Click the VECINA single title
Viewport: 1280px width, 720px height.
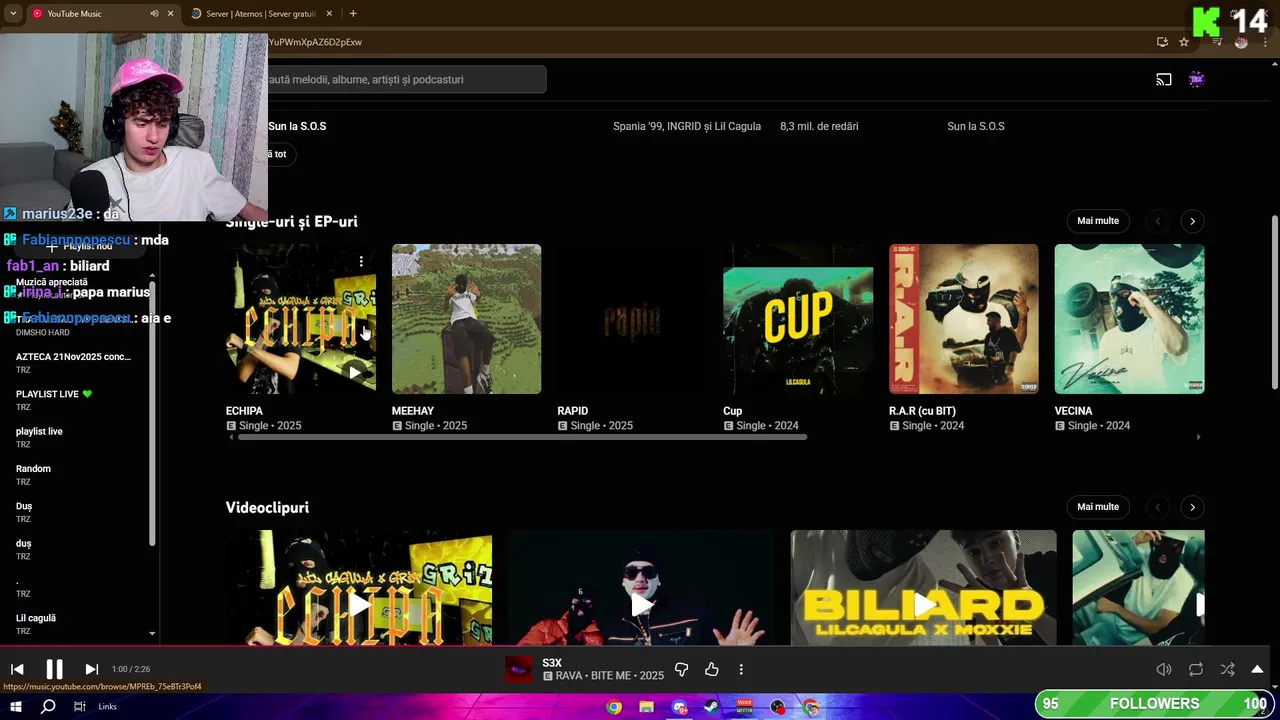pyautogui.click(x=1073, y=411)
